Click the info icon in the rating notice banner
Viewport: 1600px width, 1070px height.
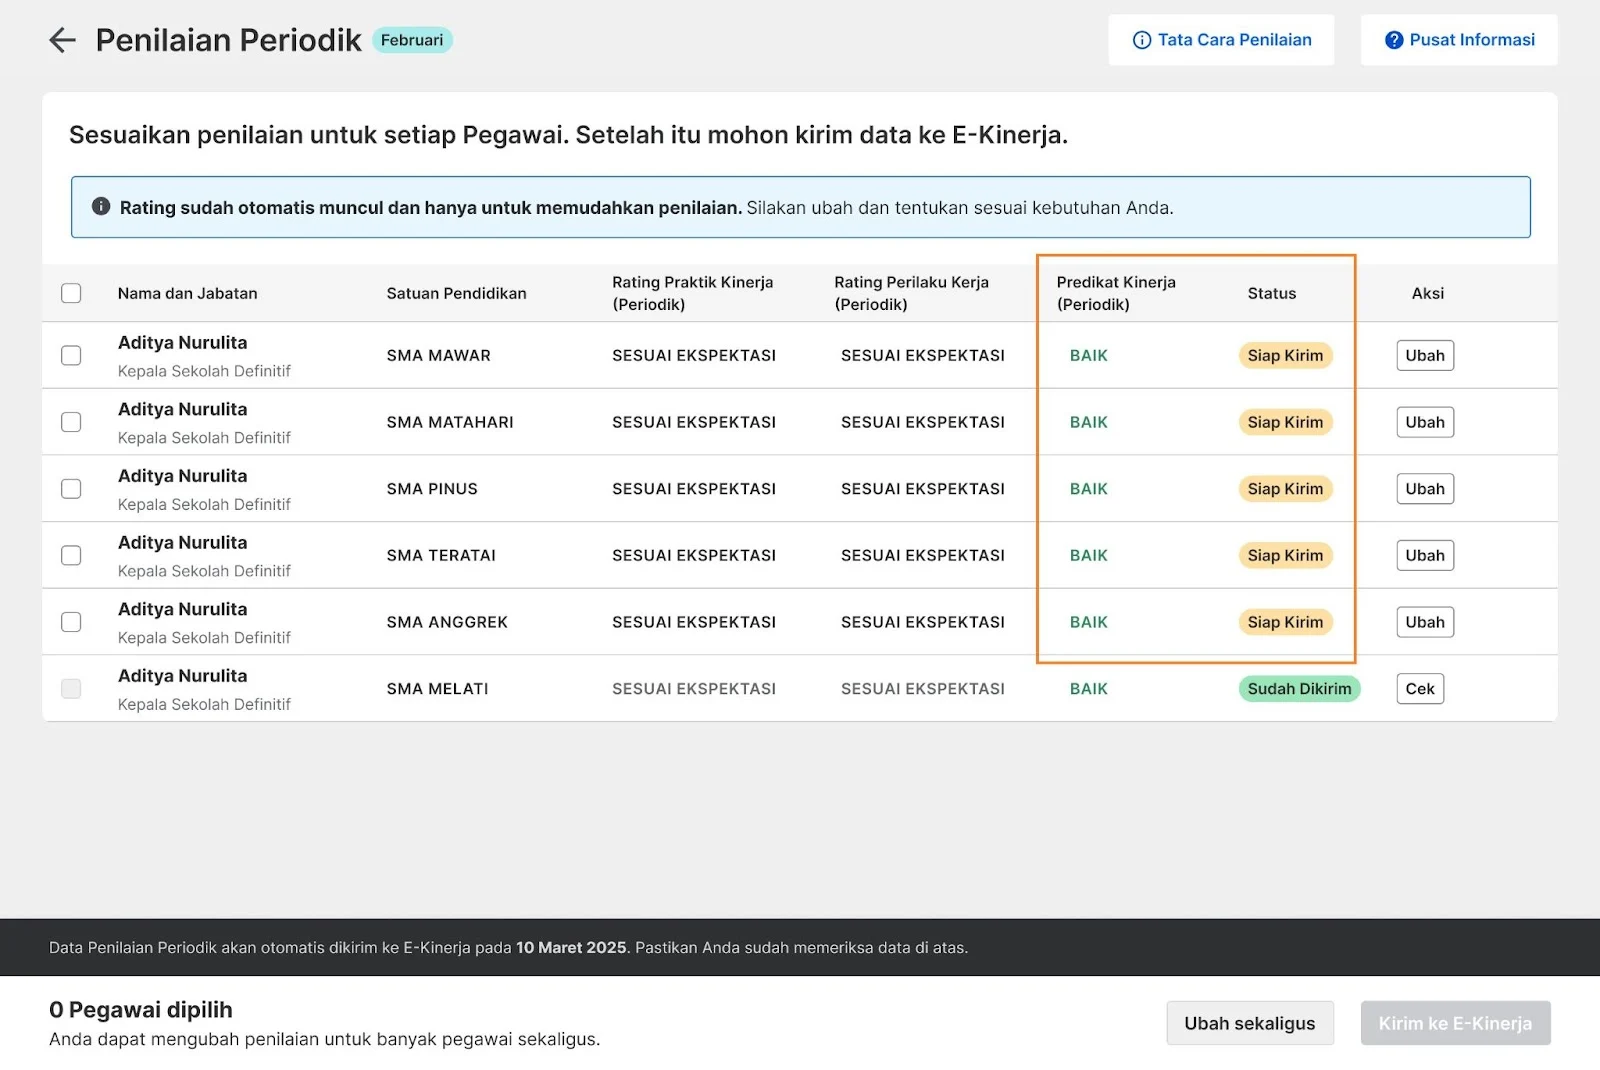(x=101, y=206)
